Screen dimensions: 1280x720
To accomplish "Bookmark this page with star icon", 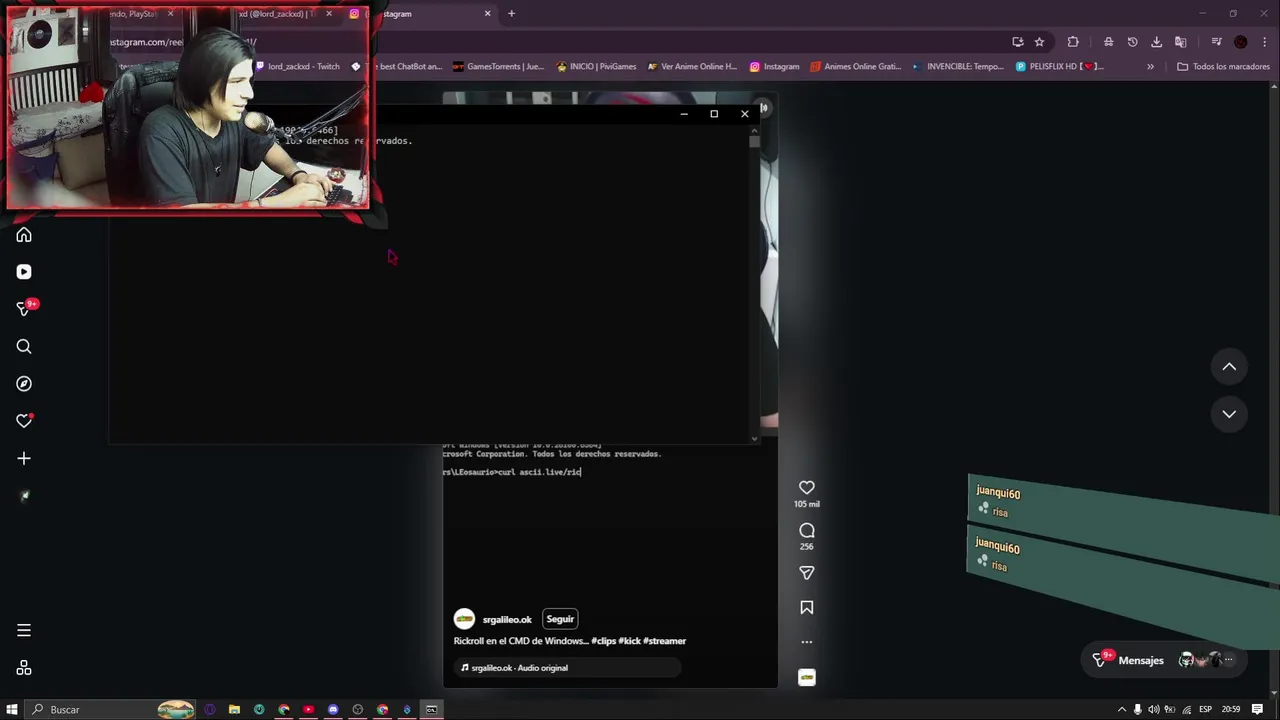I will click(x=1039, y=42).
